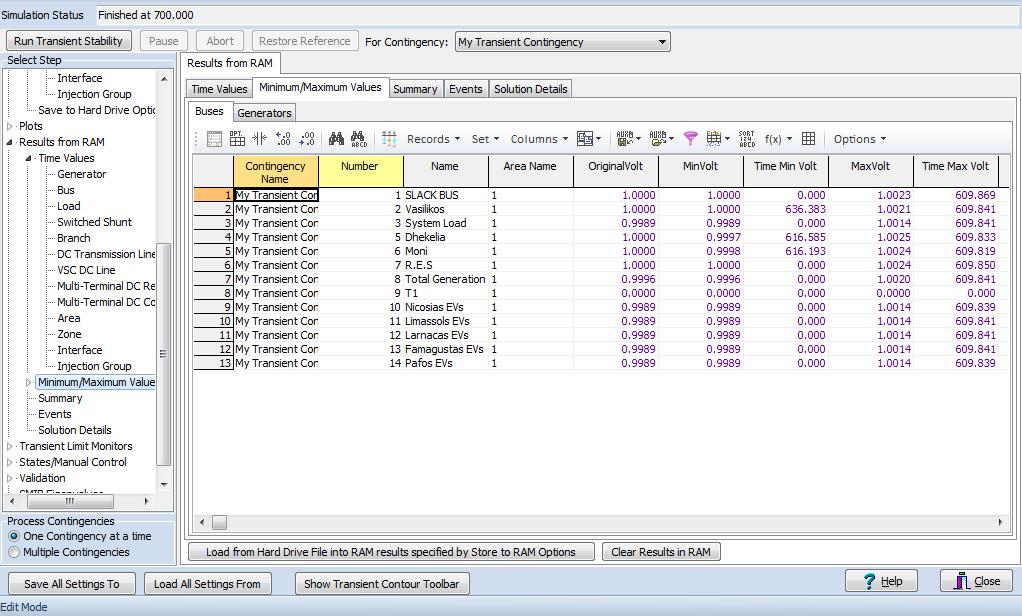Open the copy/paste geographic dropdown icon

click(589, 139)
